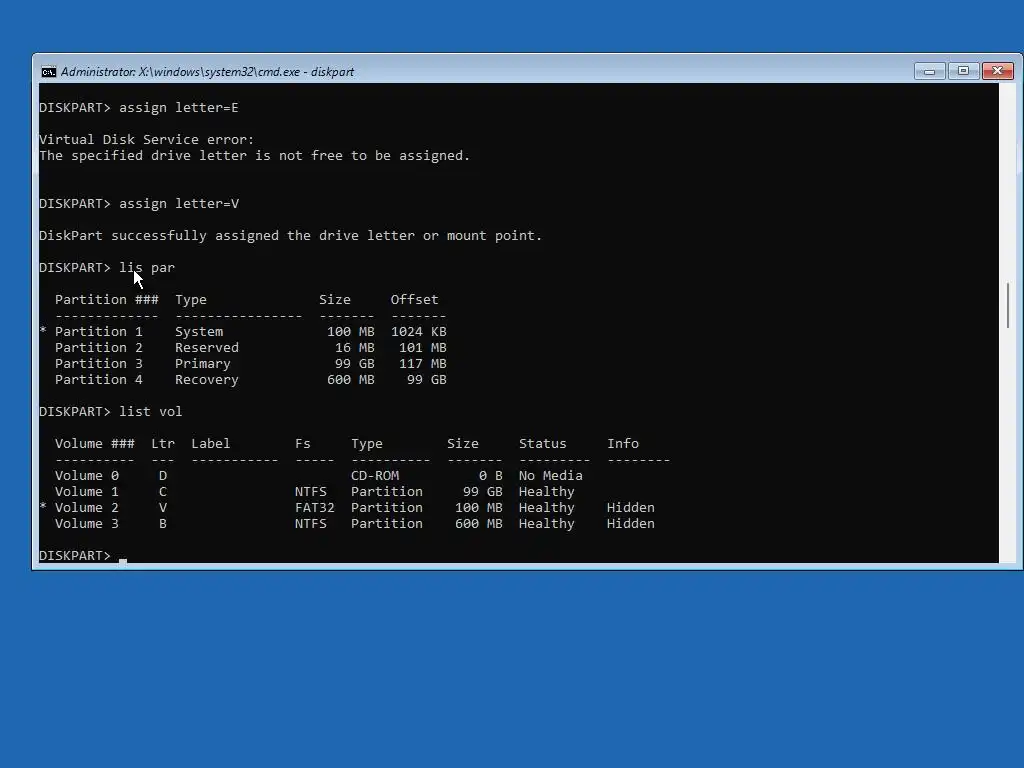This screenshot has width=1024, height=768.
Task: Click 'The specified drive letter is not free' message
Action: click(x=255, y=155)
